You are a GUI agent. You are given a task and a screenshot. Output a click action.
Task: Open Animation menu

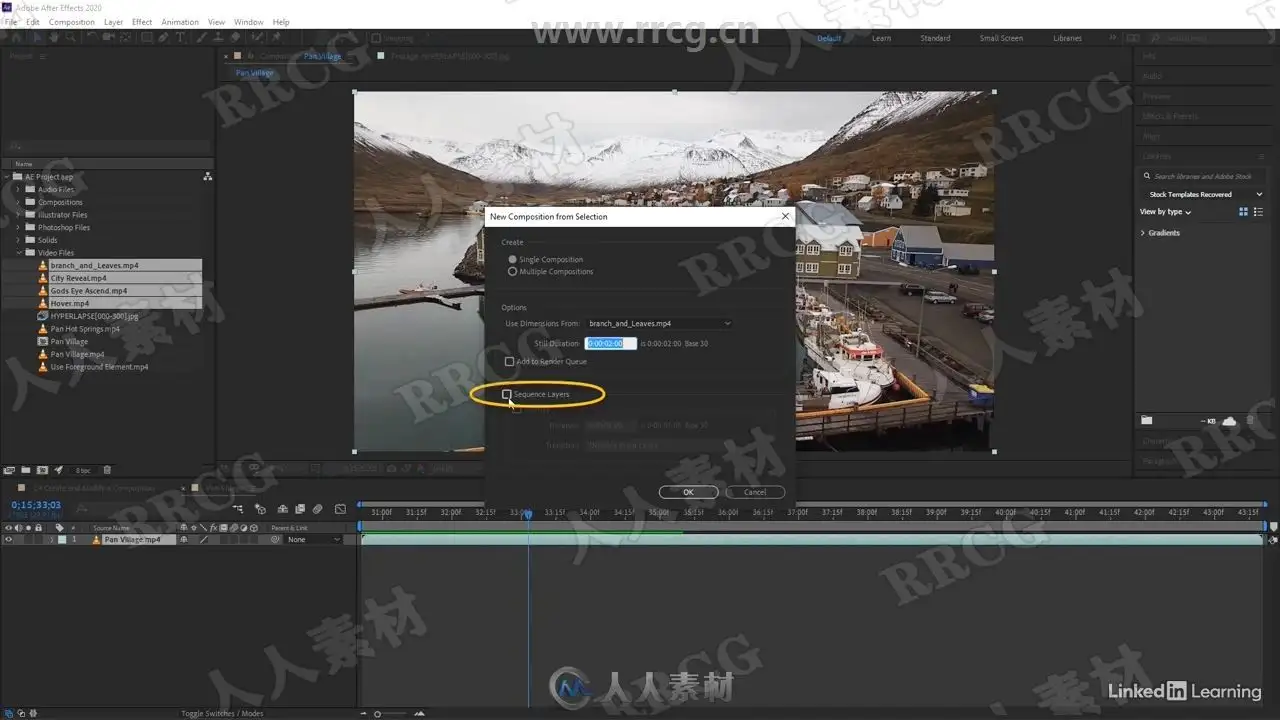(x=180, y=21)
